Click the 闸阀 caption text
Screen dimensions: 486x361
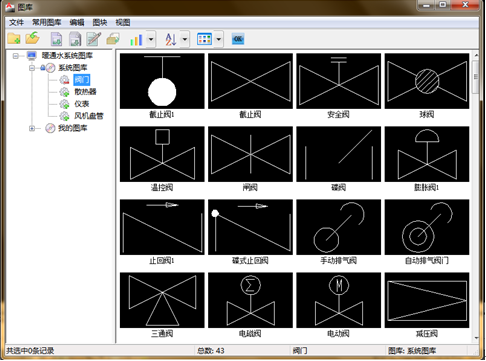point(250,188)
